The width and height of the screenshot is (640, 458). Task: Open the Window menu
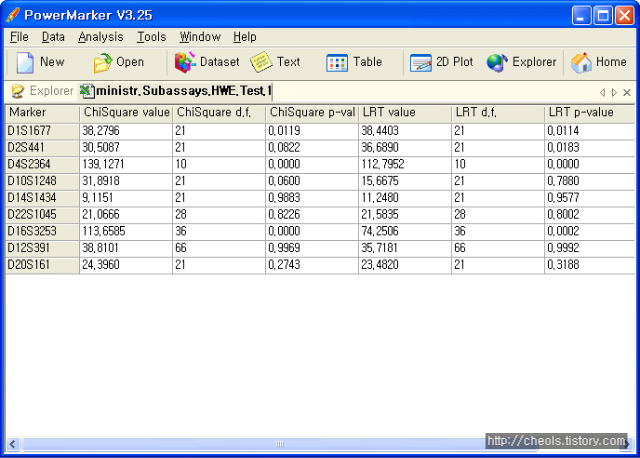click(200, 37)
